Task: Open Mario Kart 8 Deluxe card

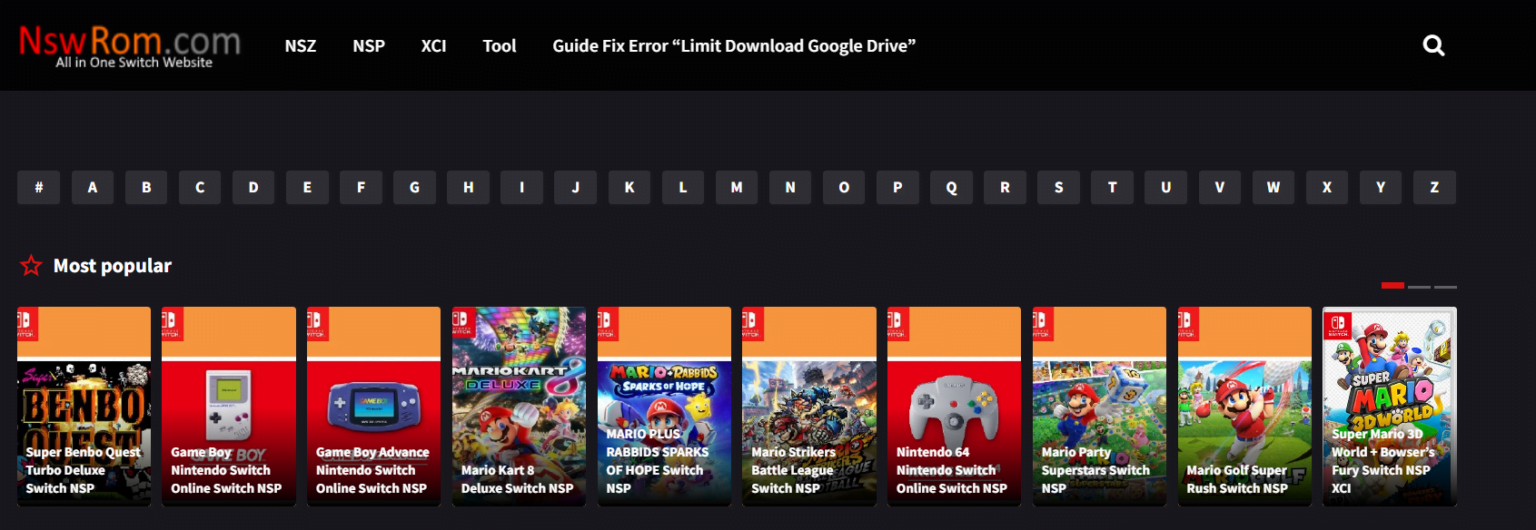Action: tap(519, 406)
